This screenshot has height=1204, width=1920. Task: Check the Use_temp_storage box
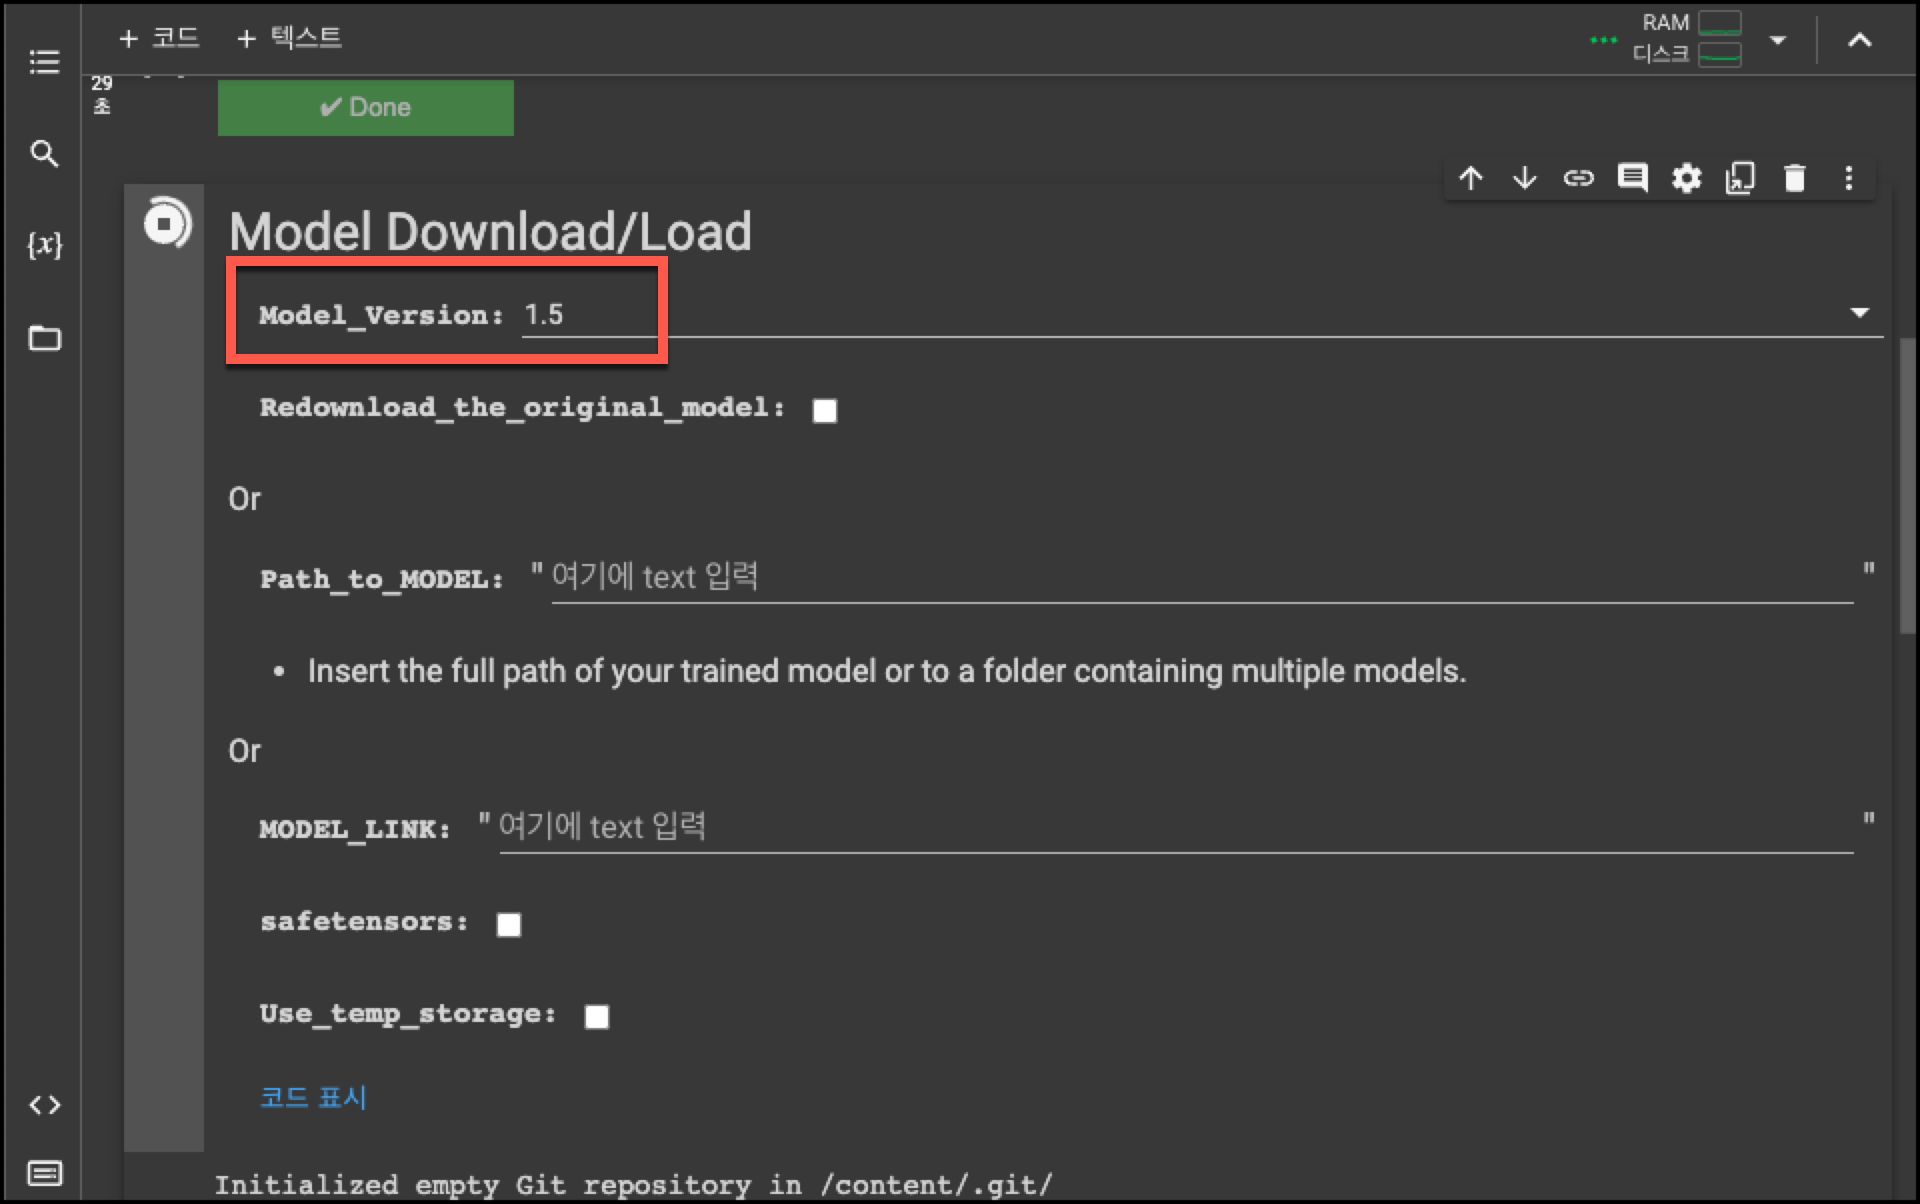click(x=597, y=1017)
